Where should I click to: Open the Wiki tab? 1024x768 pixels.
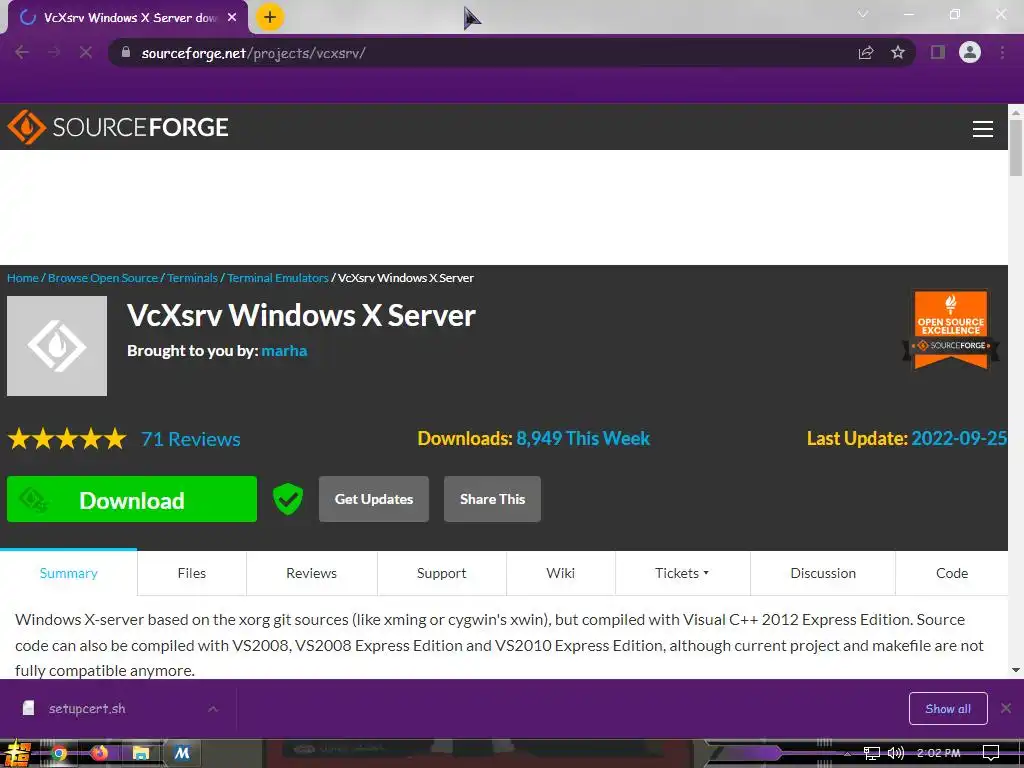(560, 573)
